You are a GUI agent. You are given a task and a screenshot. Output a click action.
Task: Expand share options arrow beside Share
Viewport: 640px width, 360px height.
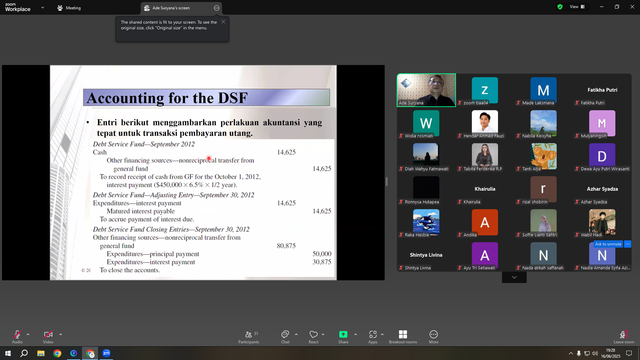(355, 334)
